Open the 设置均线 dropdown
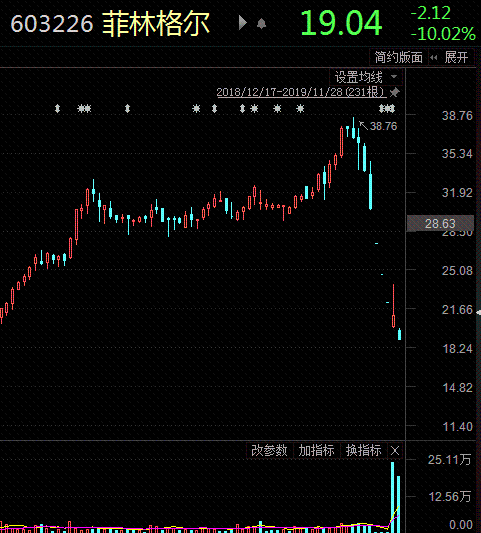Image resolution: width=481 pixels, height=533 pixels. click(x=366, y=77)
